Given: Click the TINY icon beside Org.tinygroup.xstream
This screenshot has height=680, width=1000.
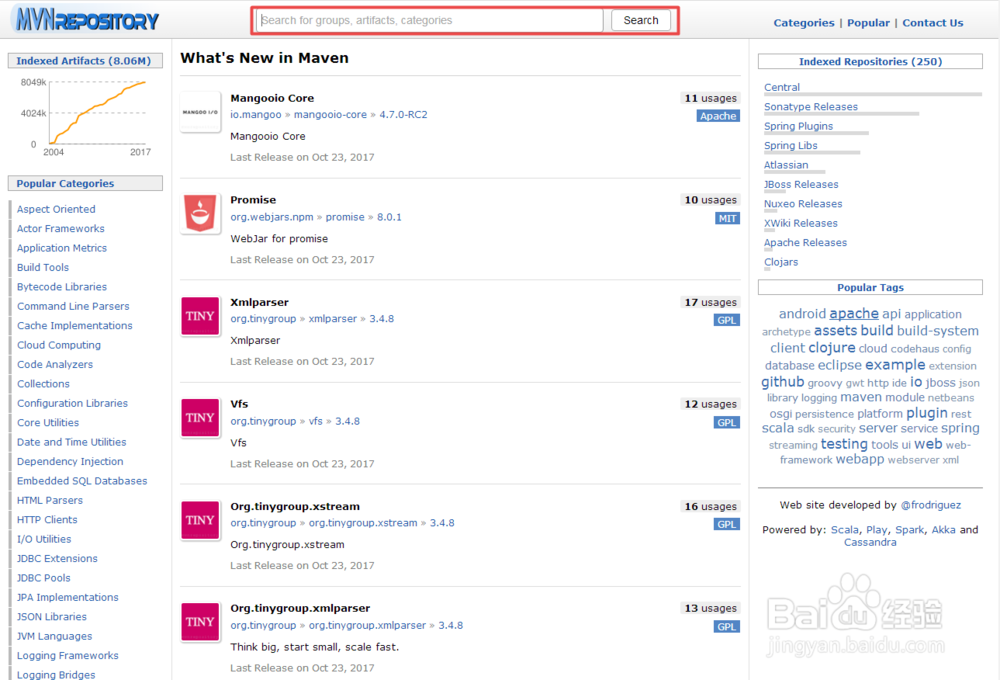Looking at the screenshot, I should click(200, 520).
